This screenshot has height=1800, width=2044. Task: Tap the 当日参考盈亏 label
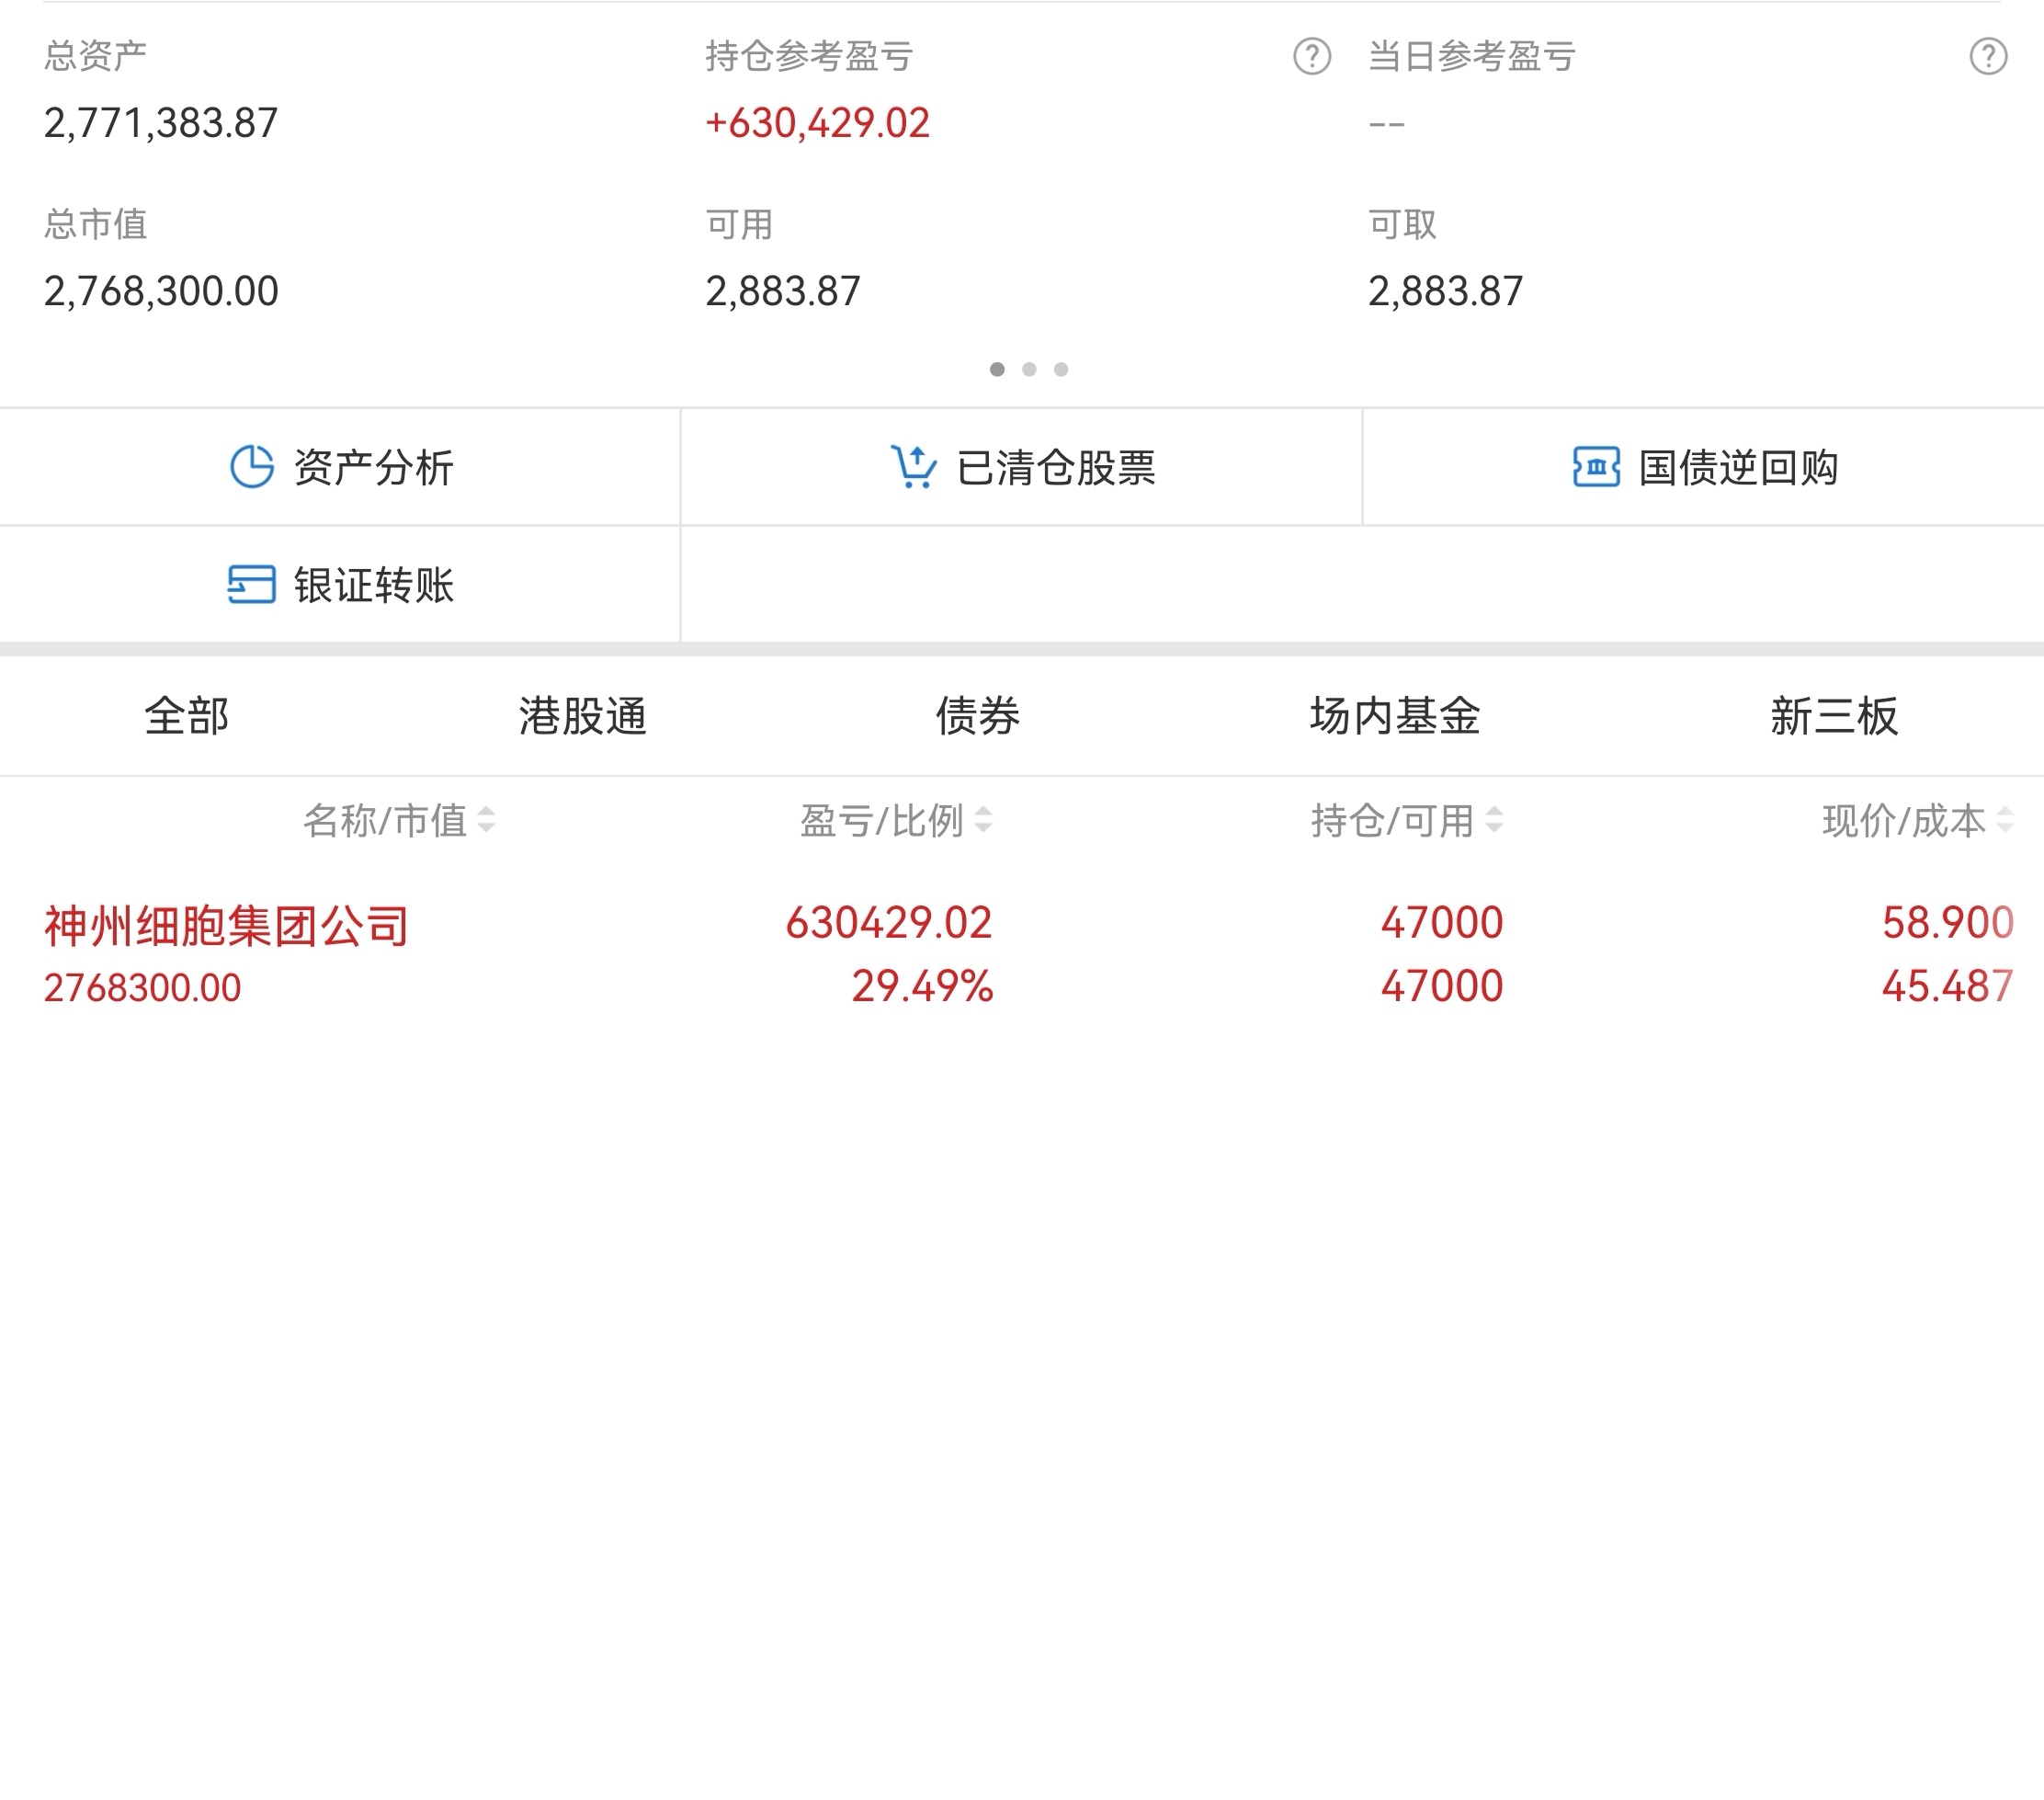1471,56
